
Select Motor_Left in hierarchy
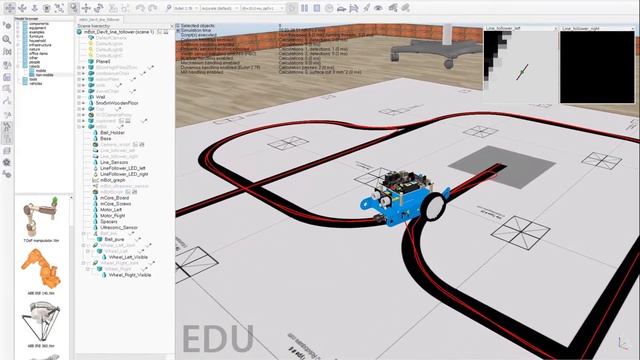111,209
